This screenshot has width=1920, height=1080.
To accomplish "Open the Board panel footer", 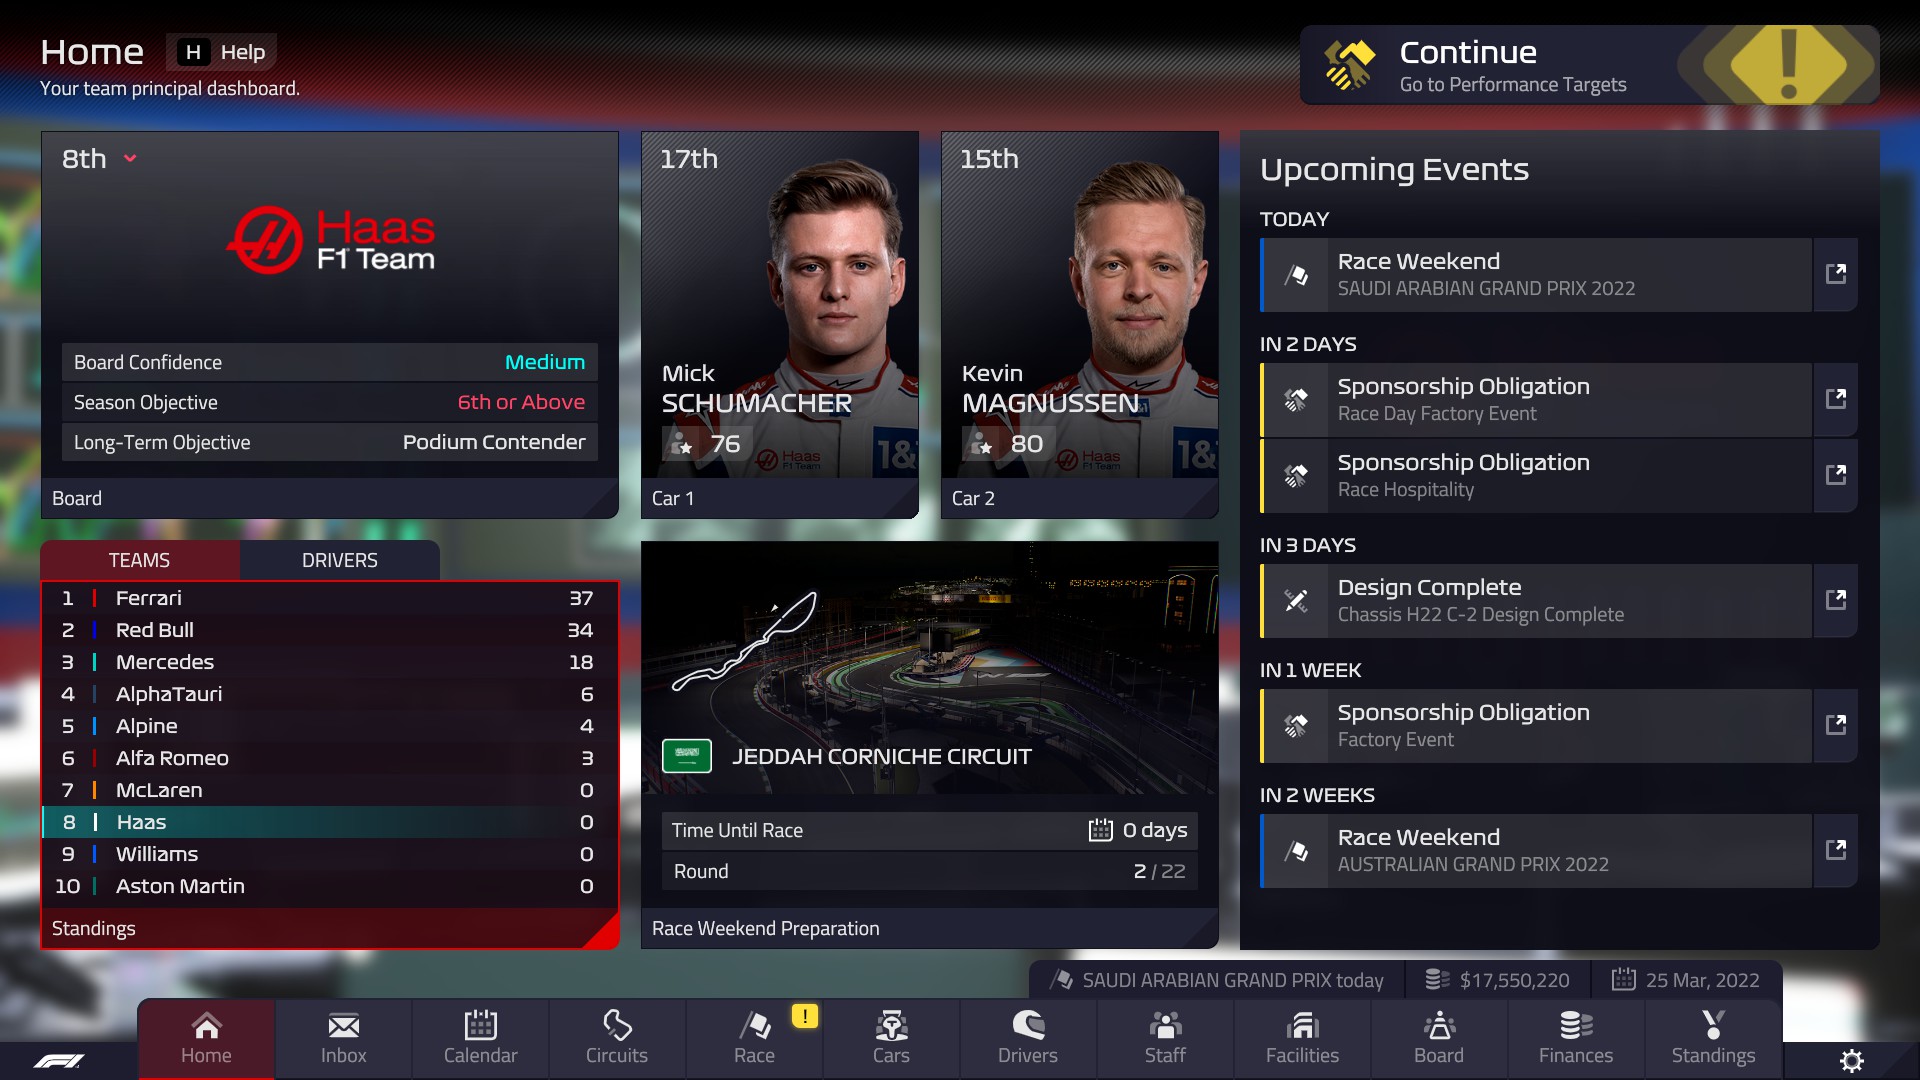I will point(329,498).
